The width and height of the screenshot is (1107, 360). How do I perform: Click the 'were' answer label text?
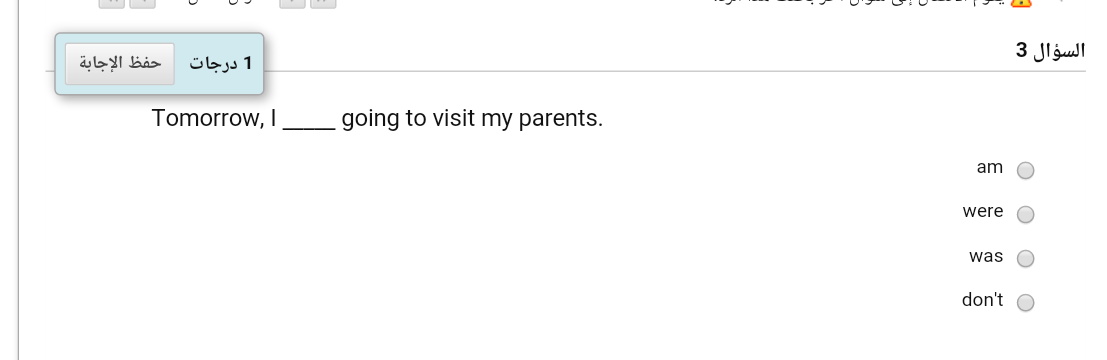tap(983, 212)
